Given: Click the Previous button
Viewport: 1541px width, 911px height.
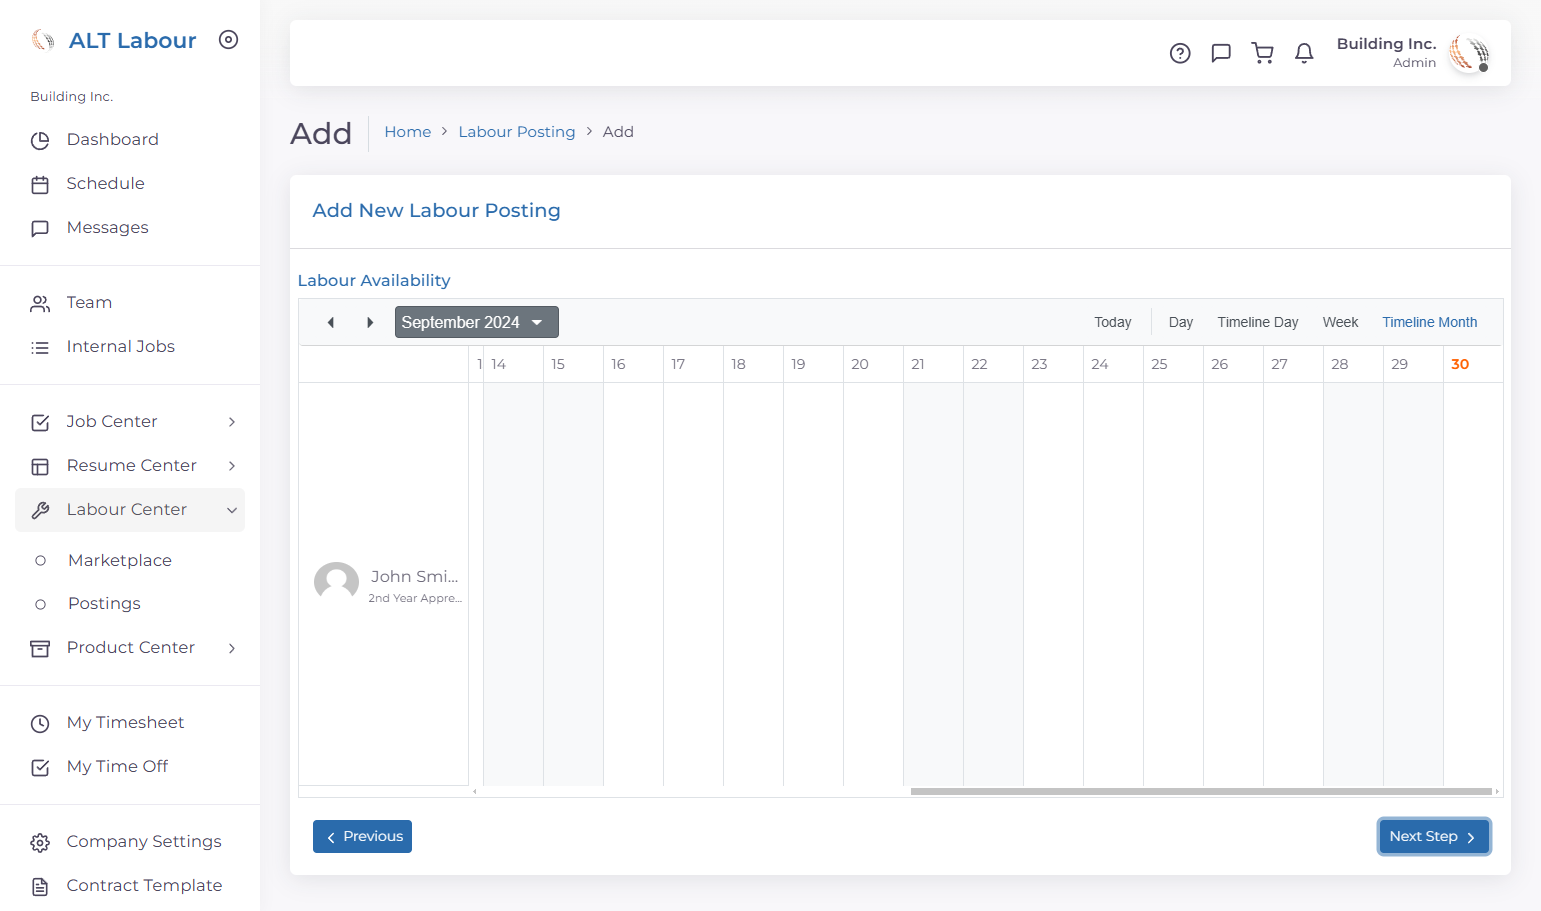Looking at the screenshot, I should tap(362, 837).
